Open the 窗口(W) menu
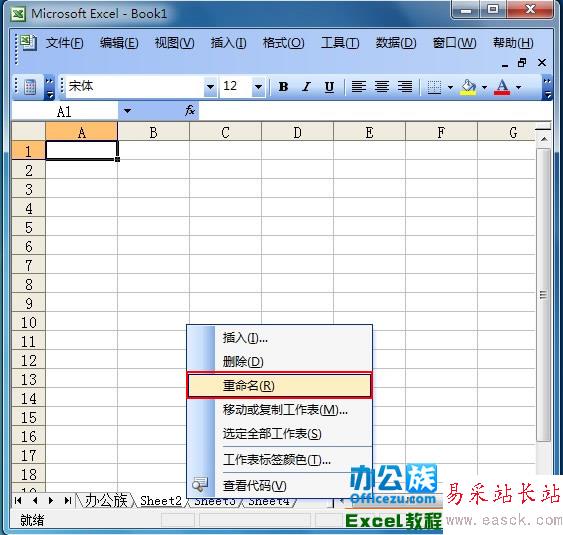563x535 pixels. 454,43
